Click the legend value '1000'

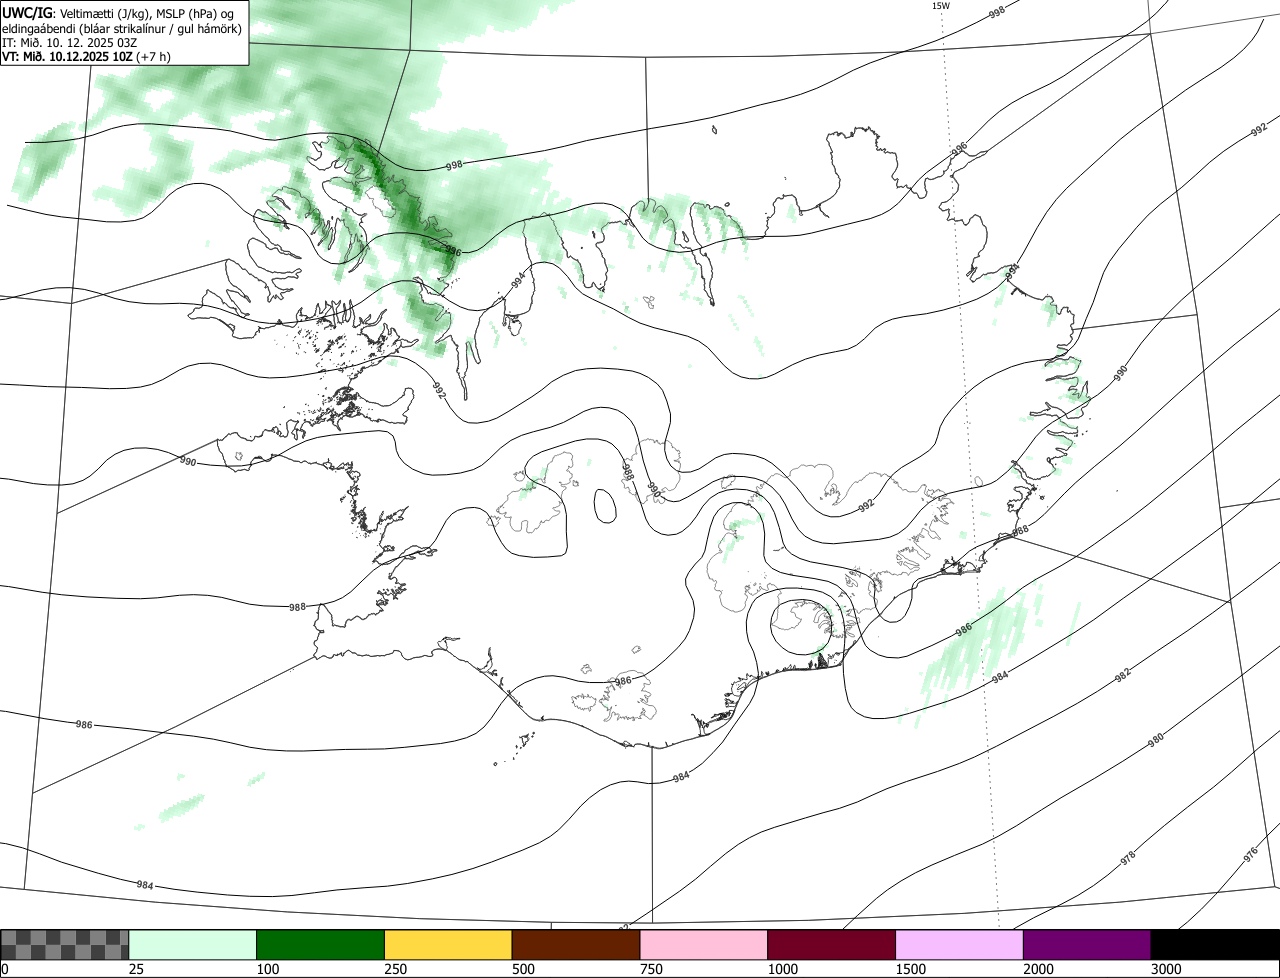coord(782,969)
